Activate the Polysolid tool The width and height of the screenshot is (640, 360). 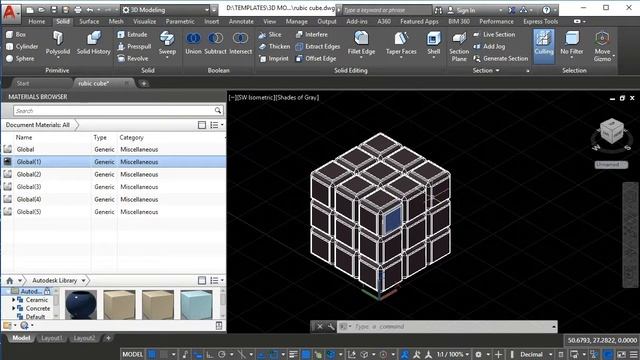point(58,43)
